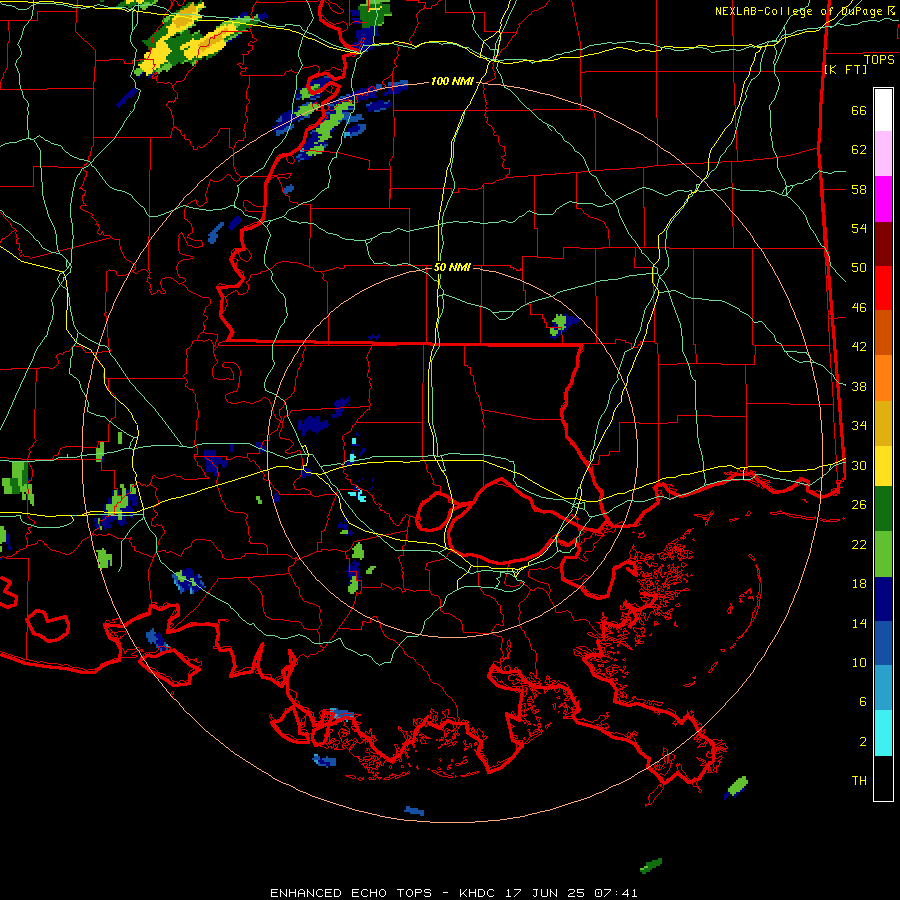Click the black TH swatch at the legend bottom
The image size is (900, 900).
[883, 778]
